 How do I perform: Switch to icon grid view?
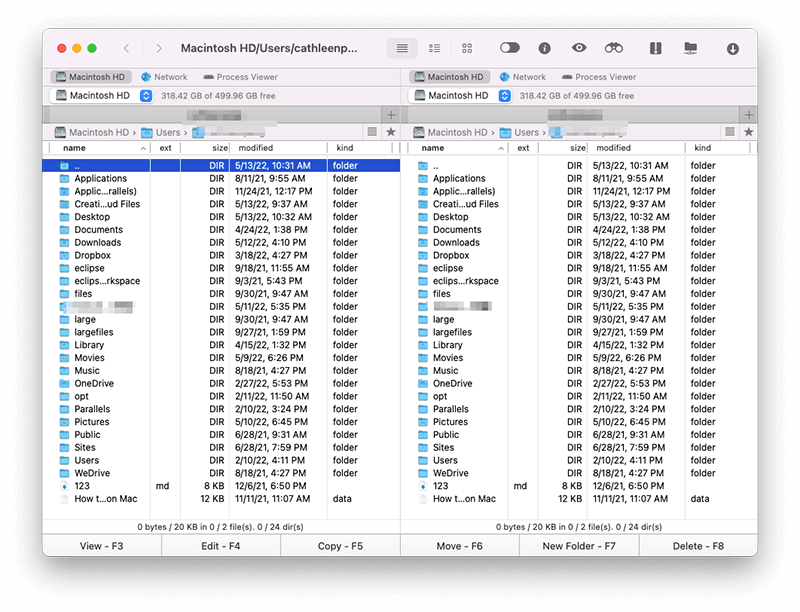coord(466,48)
